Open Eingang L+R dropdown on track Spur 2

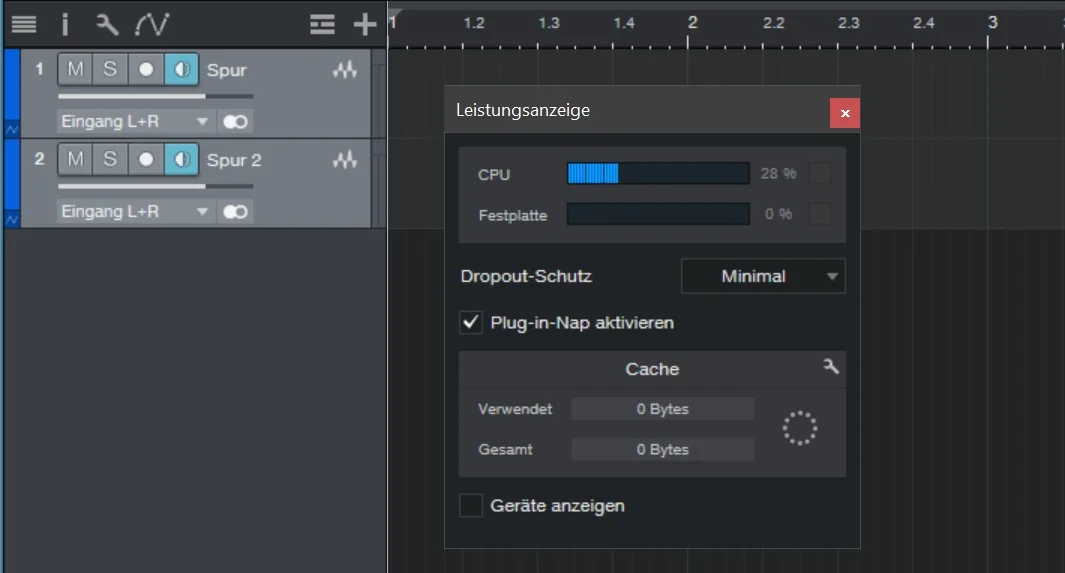[136, 212]
